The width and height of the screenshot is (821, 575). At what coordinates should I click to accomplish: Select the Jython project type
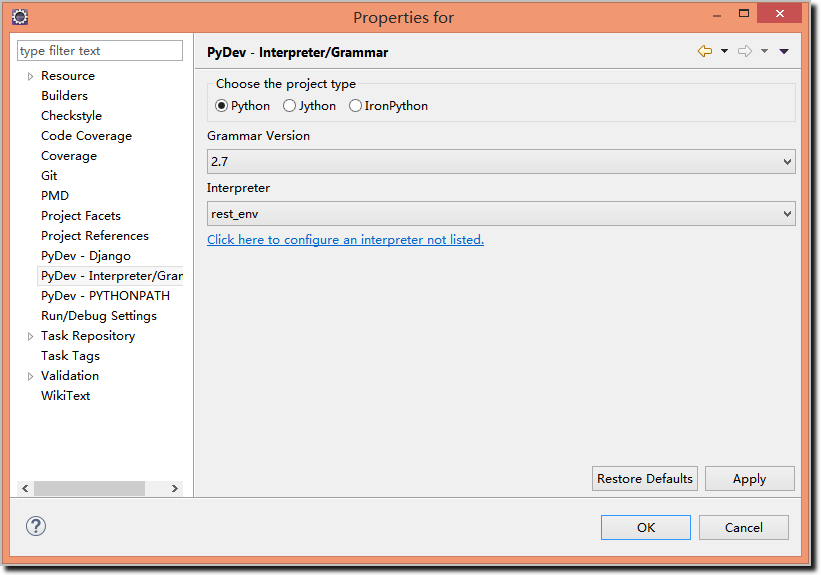click(x=309, y=106)
